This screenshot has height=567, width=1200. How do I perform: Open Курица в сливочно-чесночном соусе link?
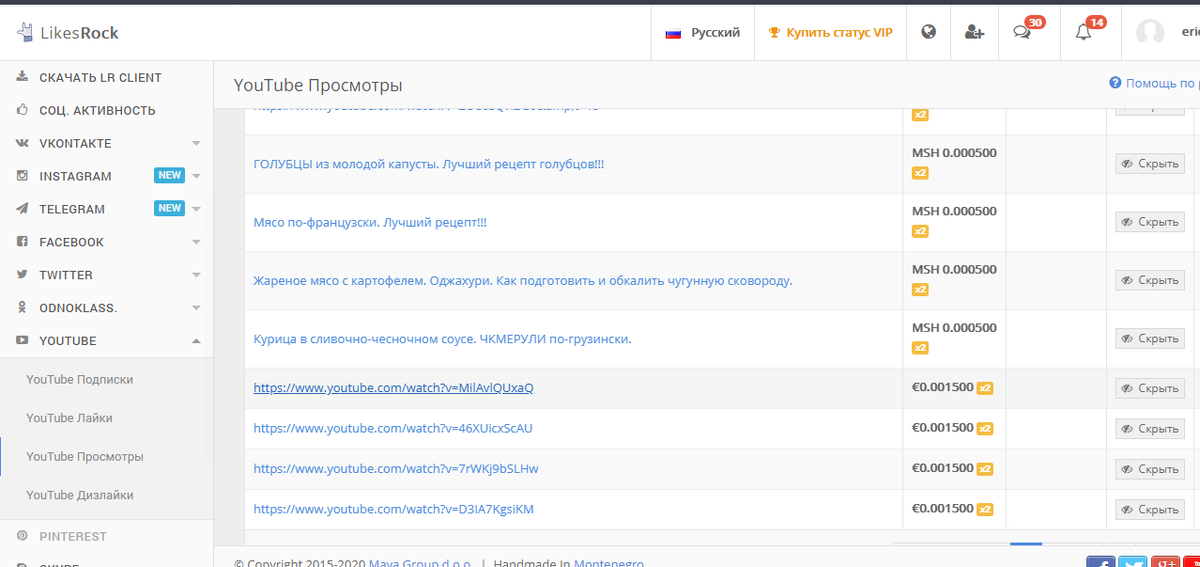click(442, 338)
